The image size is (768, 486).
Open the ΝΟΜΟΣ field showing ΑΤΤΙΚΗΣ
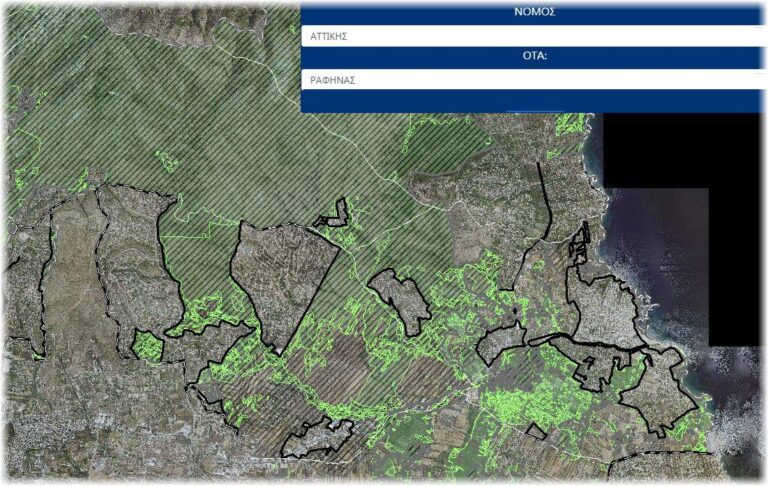pos(530,35)
